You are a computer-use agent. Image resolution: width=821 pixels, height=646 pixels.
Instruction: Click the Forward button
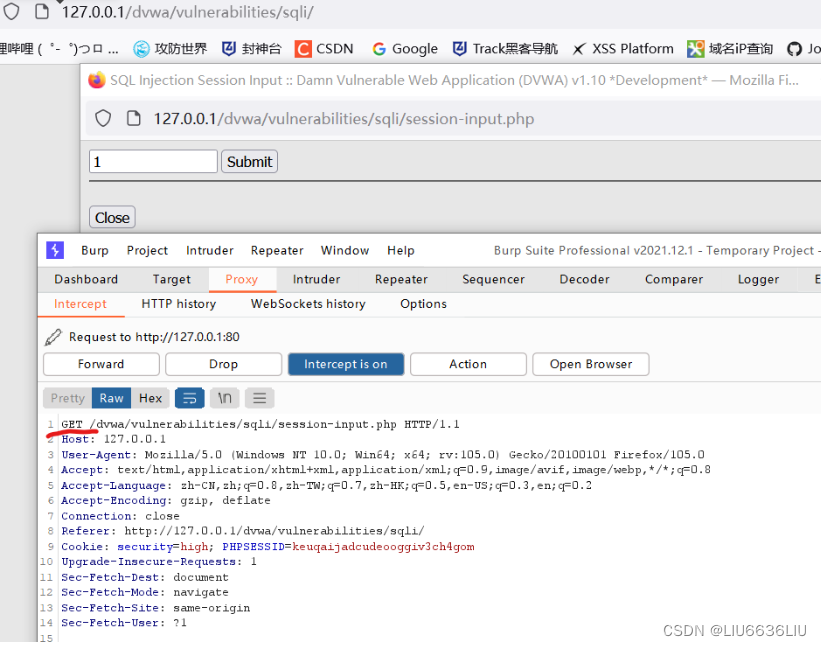pyautogui.click(x=100, y=364)
